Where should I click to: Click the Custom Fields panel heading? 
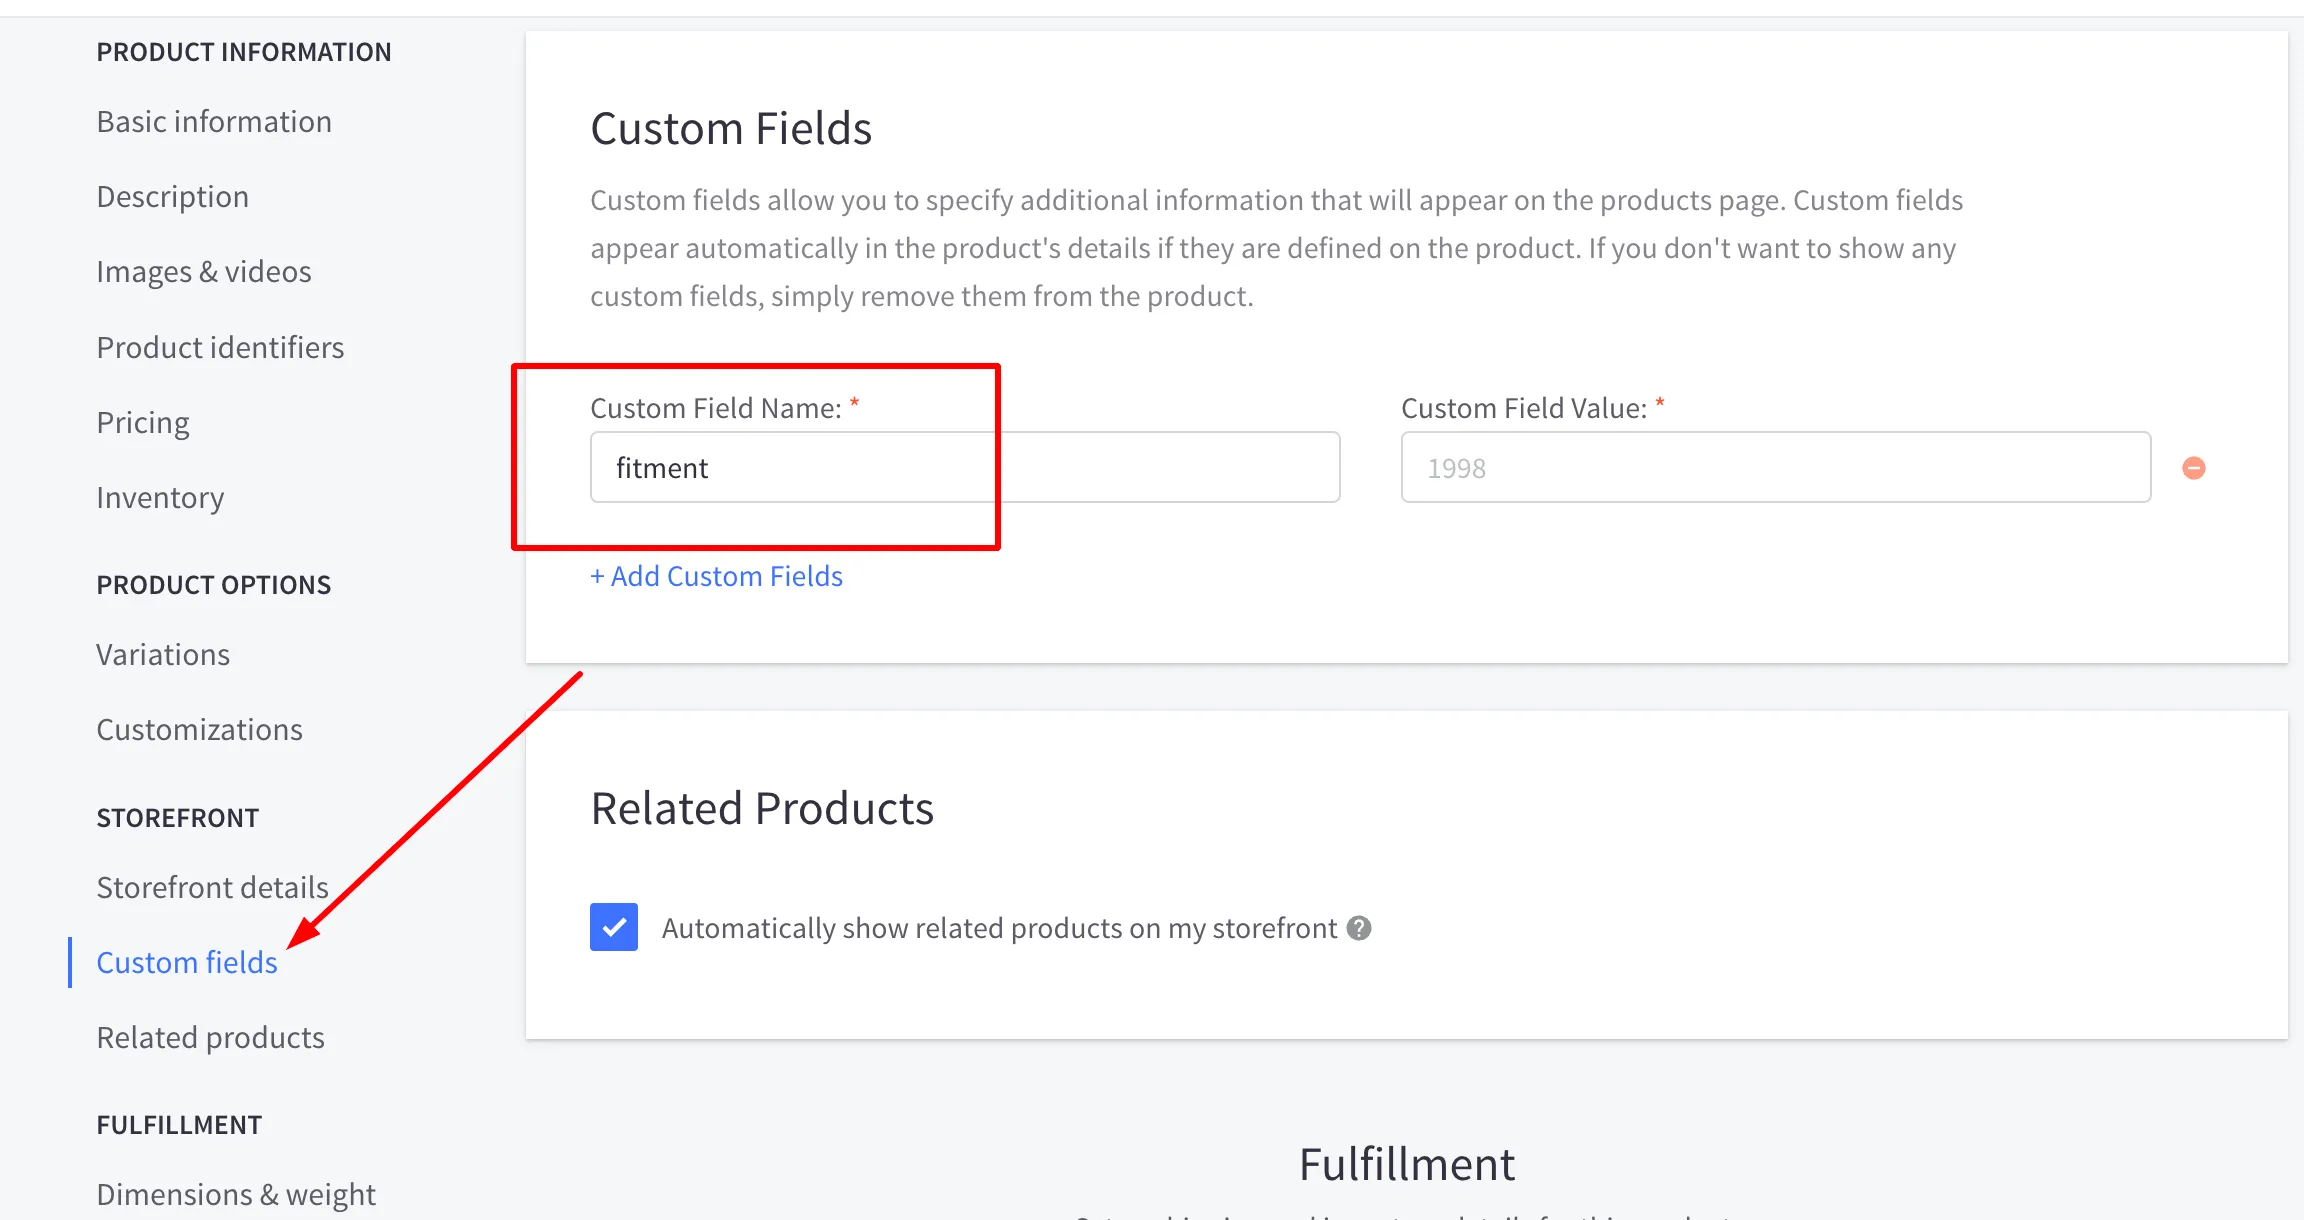[x=730, y=129]
